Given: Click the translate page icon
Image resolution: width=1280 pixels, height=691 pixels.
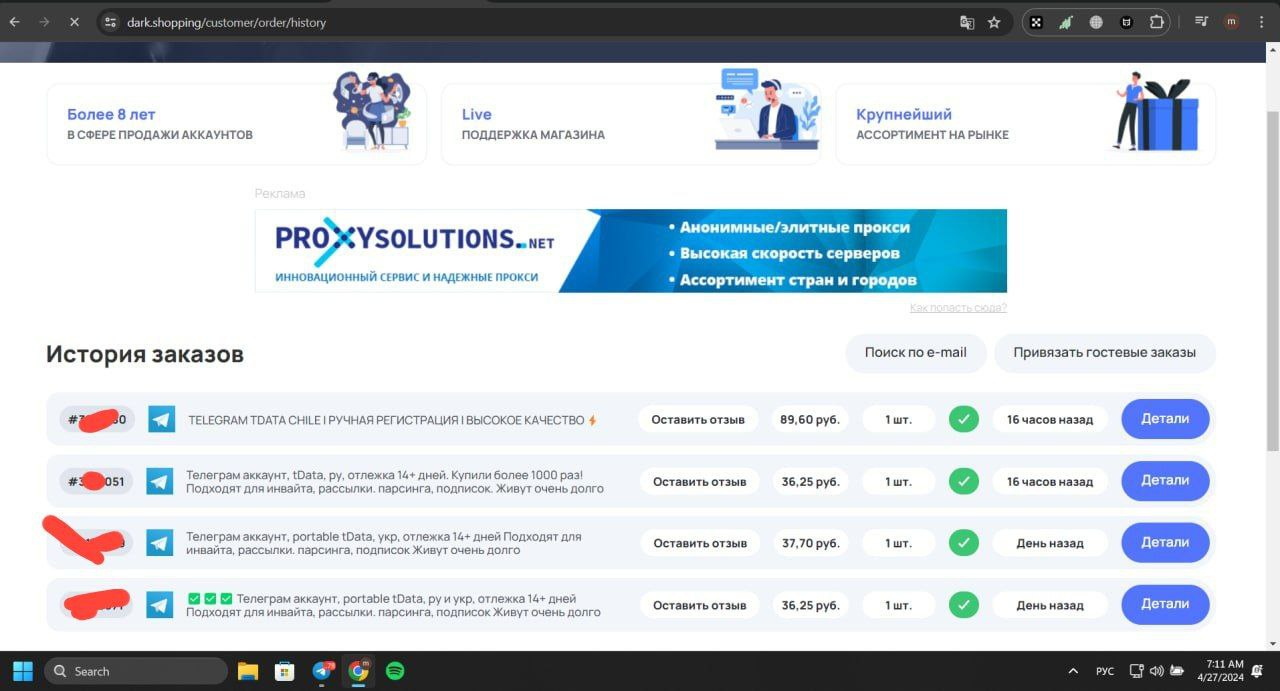Looking at the screenshot, I should (x=967, y=22).
